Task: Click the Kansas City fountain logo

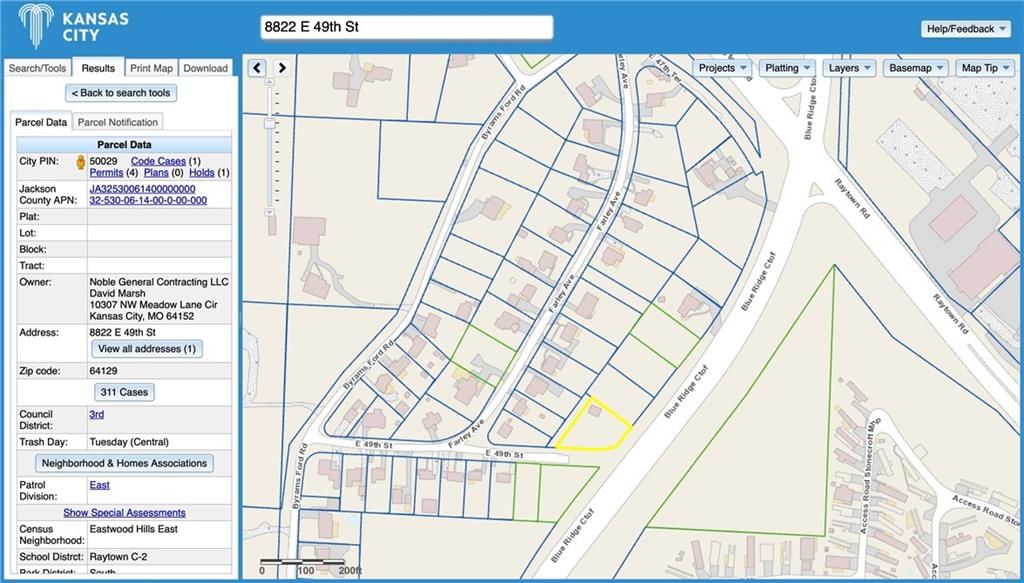Action: [36, 25]
